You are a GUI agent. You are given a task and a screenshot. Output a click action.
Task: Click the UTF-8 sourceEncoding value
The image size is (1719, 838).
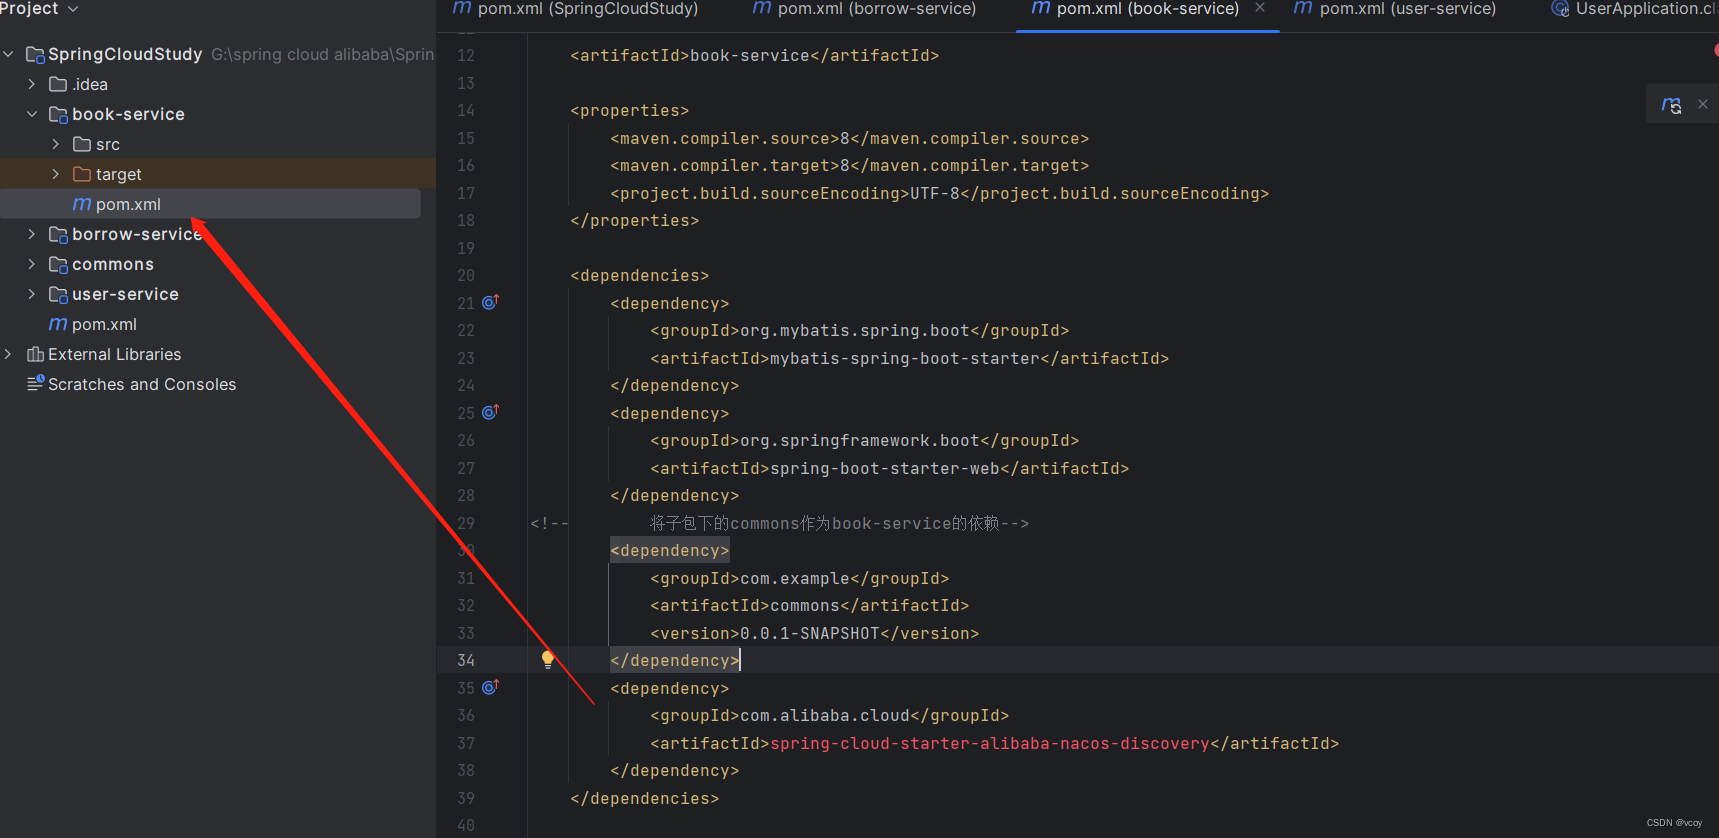(935, 193)
